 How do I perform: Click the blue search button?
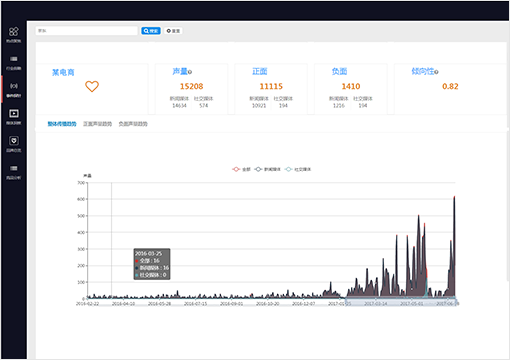tap(151, 31)
